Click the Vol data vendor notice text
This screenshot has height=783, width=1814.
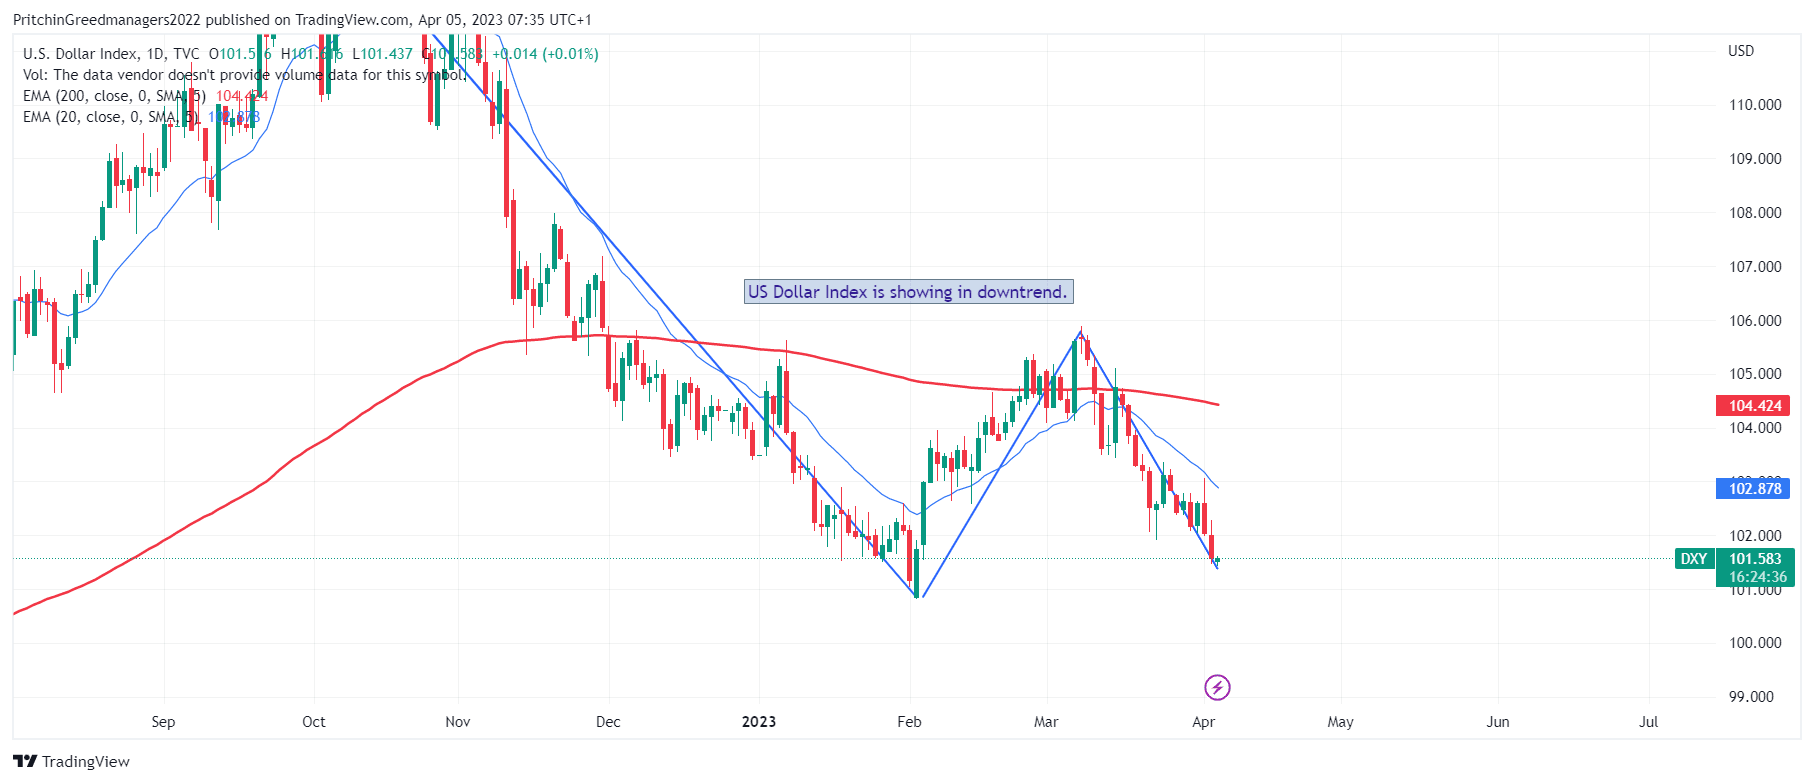(245, 75)
